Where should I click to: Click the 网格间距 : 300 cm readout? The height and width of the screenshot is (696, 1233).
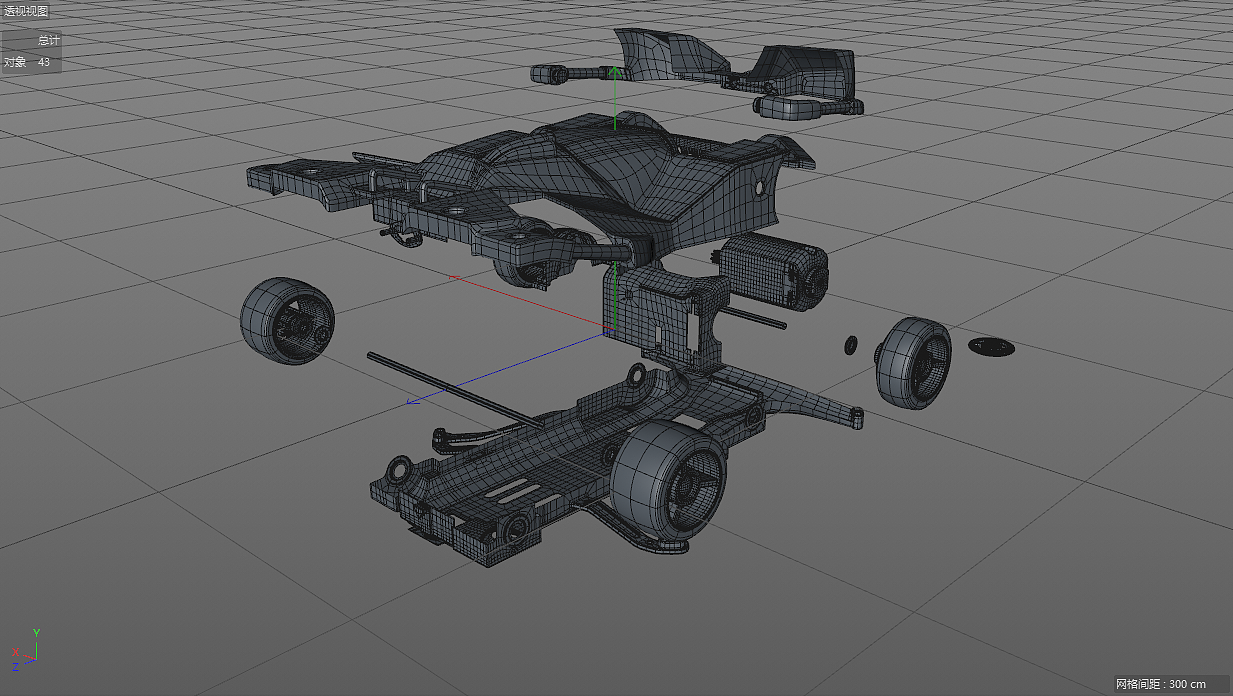click(x=1161, y=684)
